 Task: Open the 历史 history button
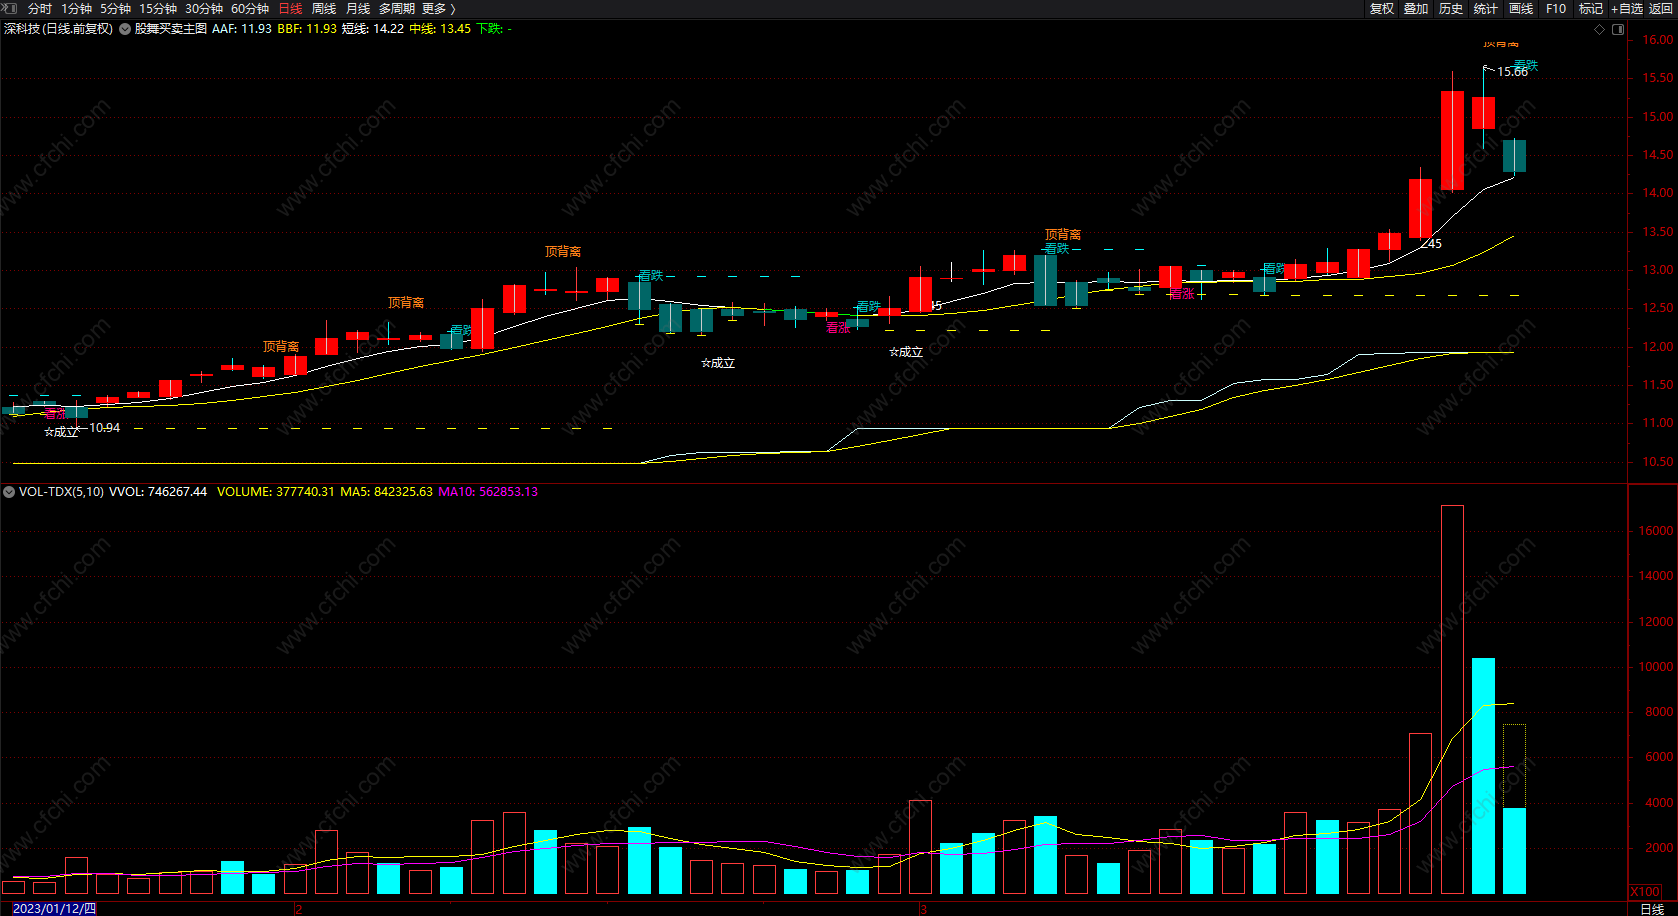pos(1451,9)
